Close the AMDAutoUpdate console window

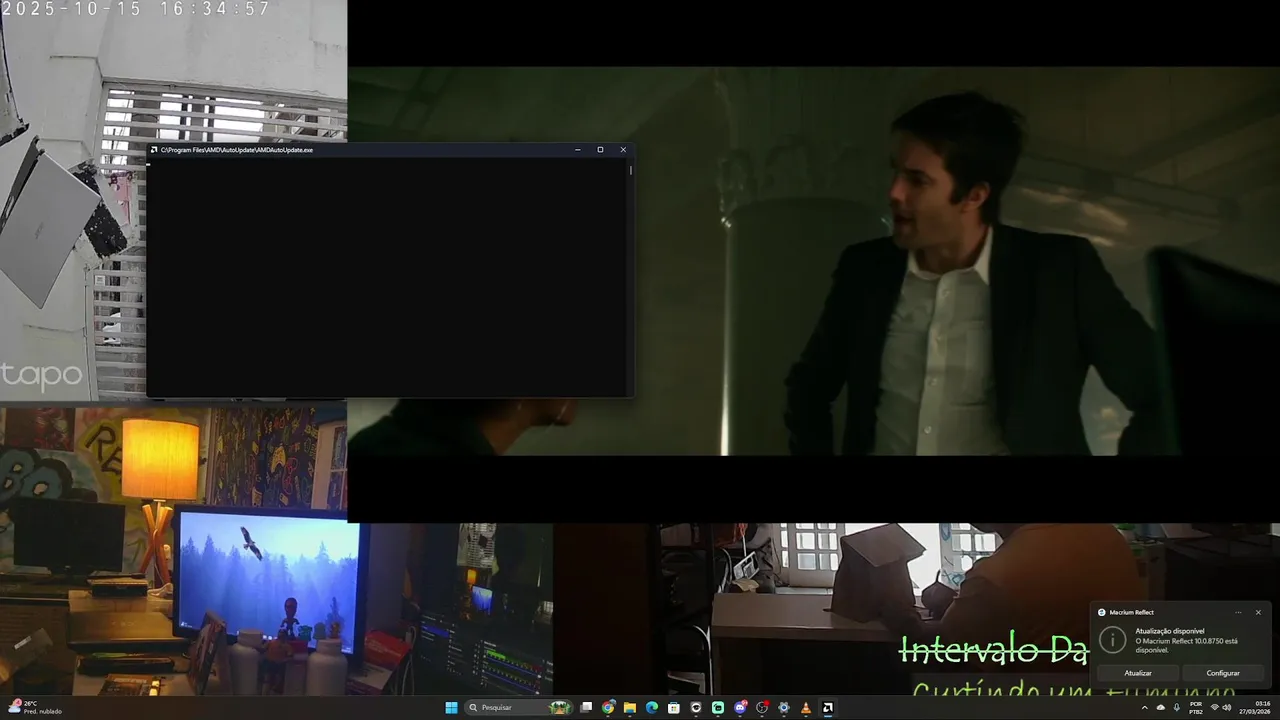(x=623, y=150)
